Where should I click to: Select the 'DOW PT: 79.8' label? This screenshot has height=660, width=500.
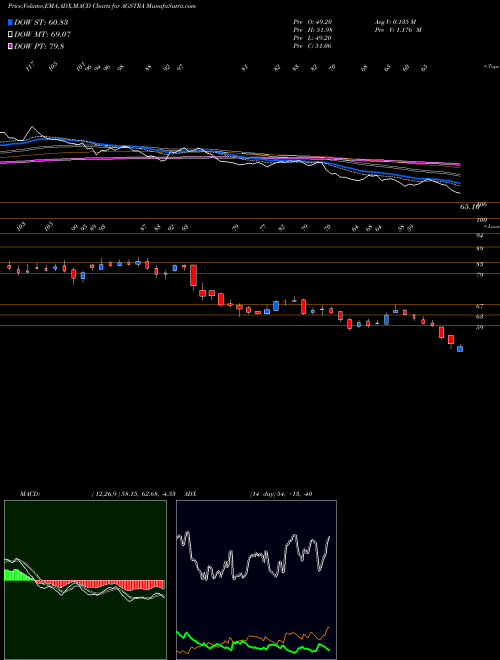[x=39, y=47]
